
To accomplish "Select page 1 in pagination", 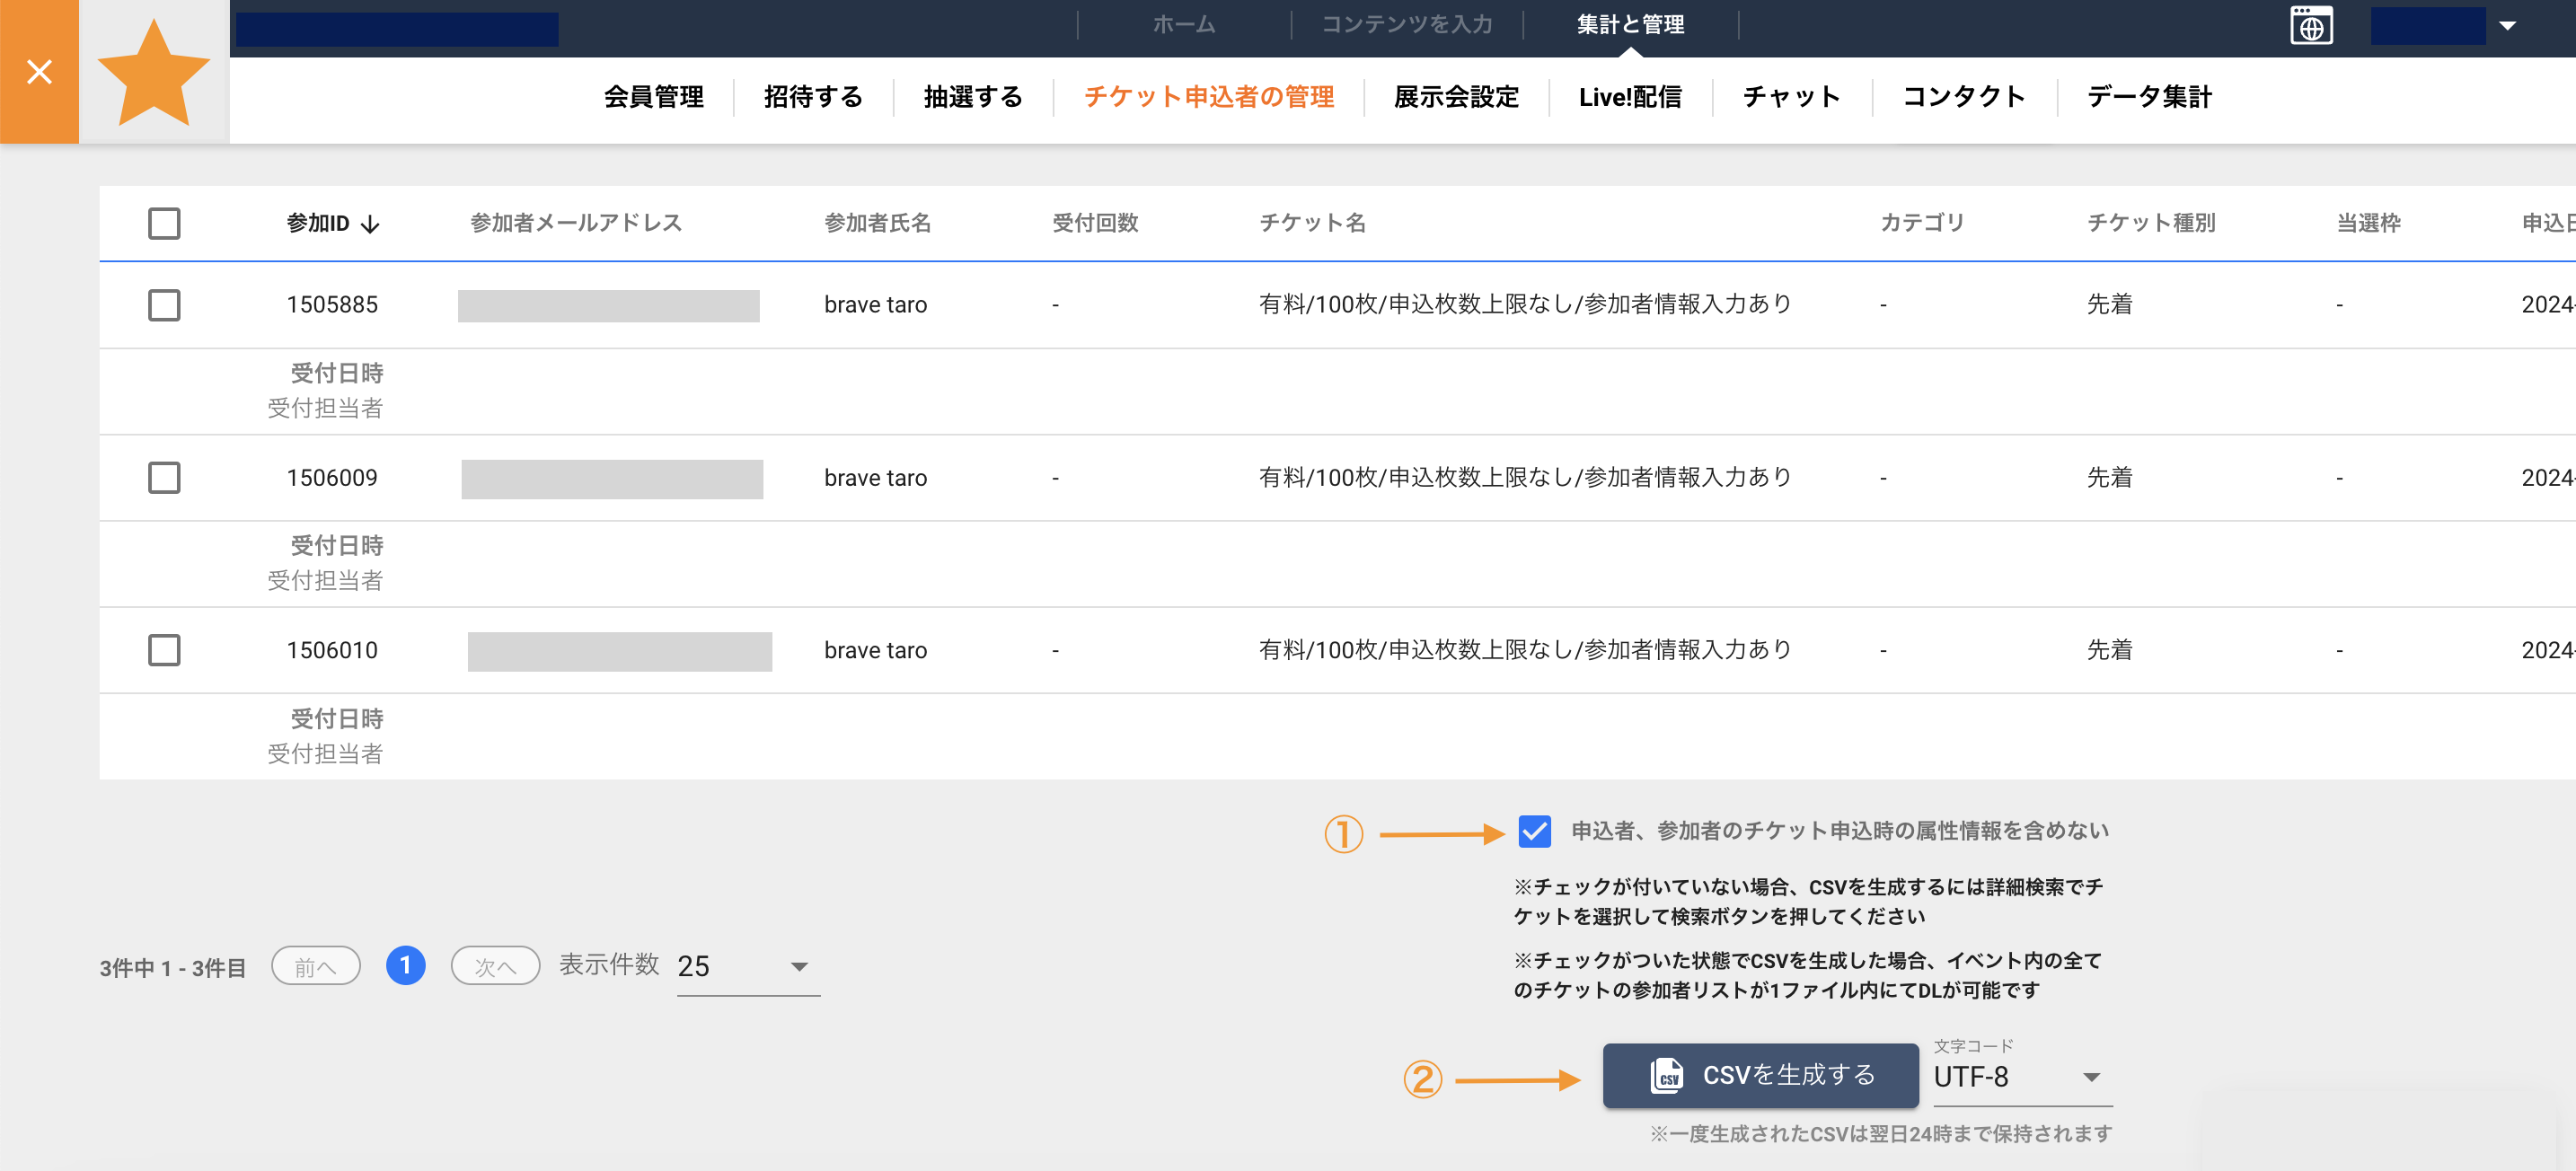I will pos(405,966).
